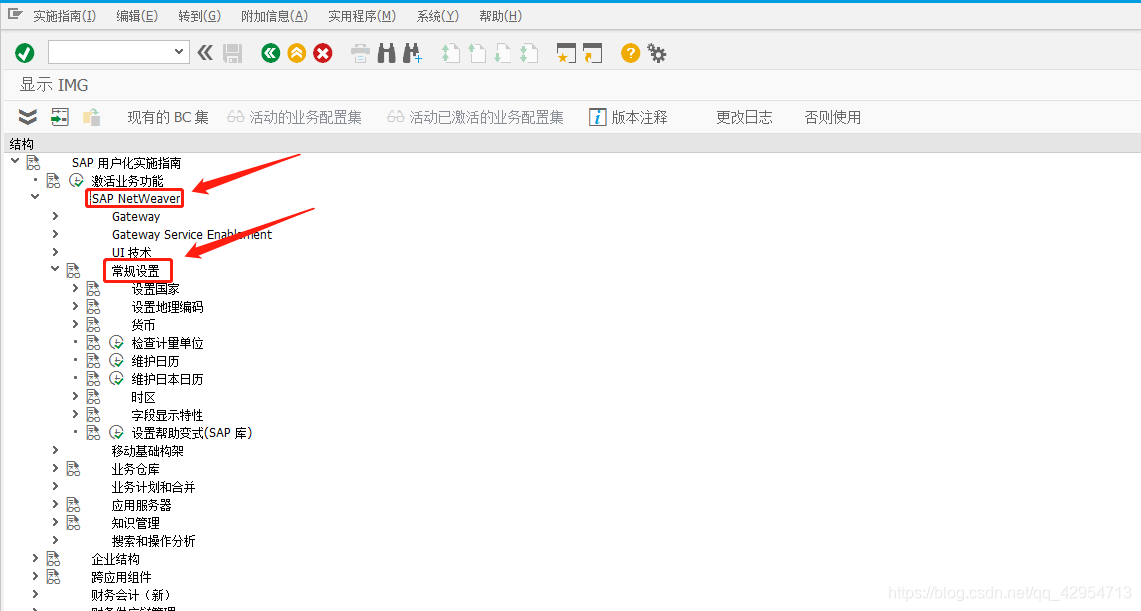
Task: Open documentation icon for 企业结构
Action: pyautogui.click(x=53, y=559)
